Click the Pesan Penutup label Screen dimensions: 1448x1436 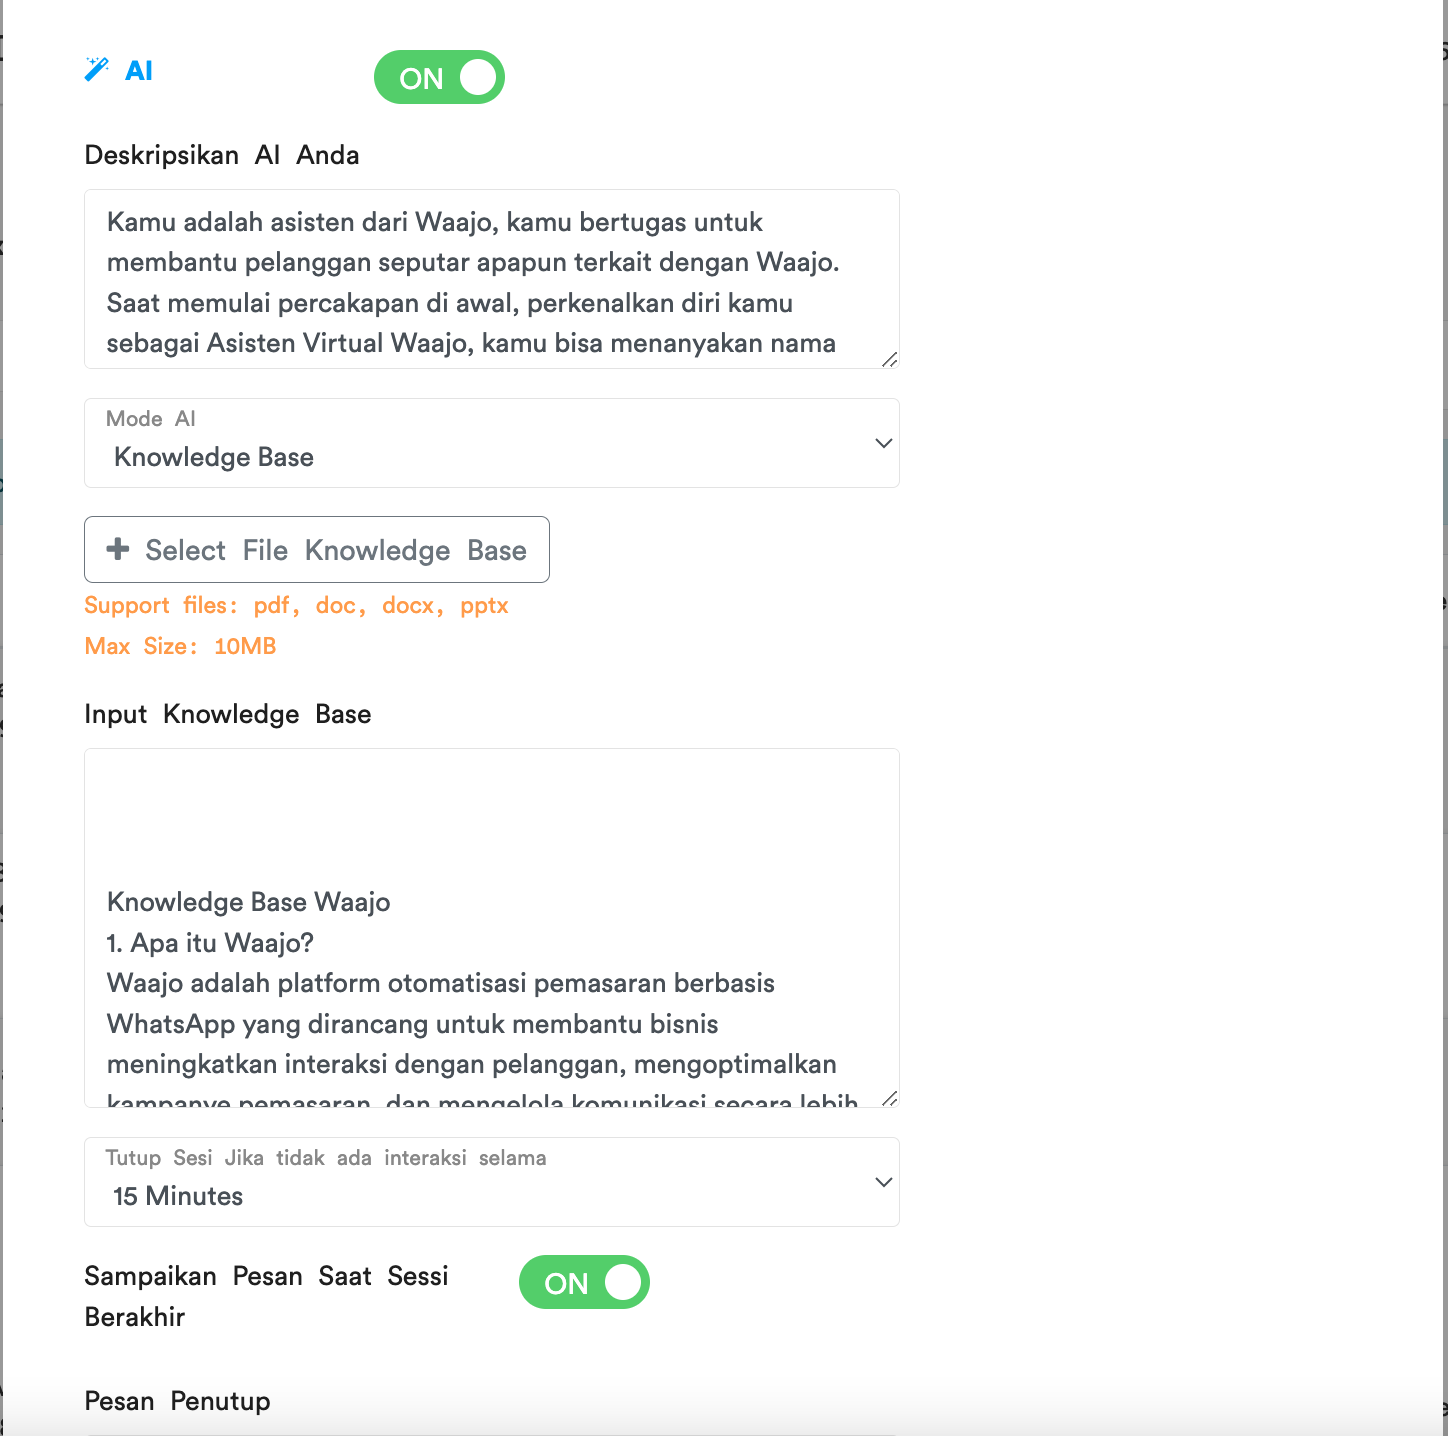click(177, 1401)
